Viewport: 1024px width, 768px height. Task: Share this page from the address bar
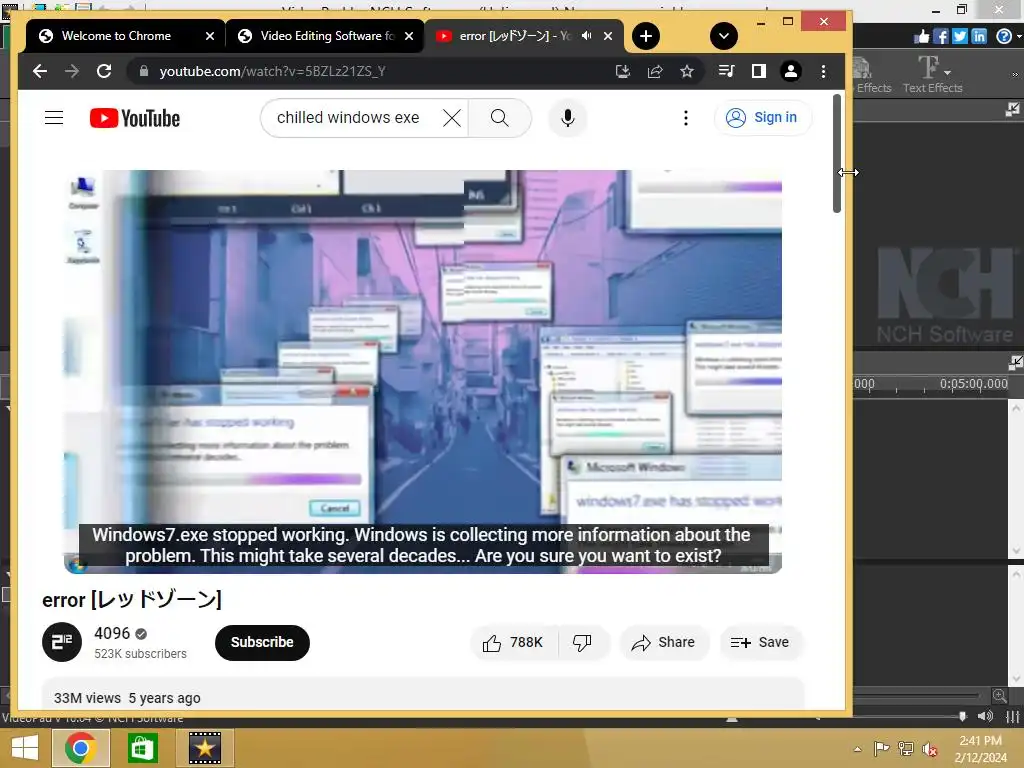pyautogui.click(x=654, y=71)
